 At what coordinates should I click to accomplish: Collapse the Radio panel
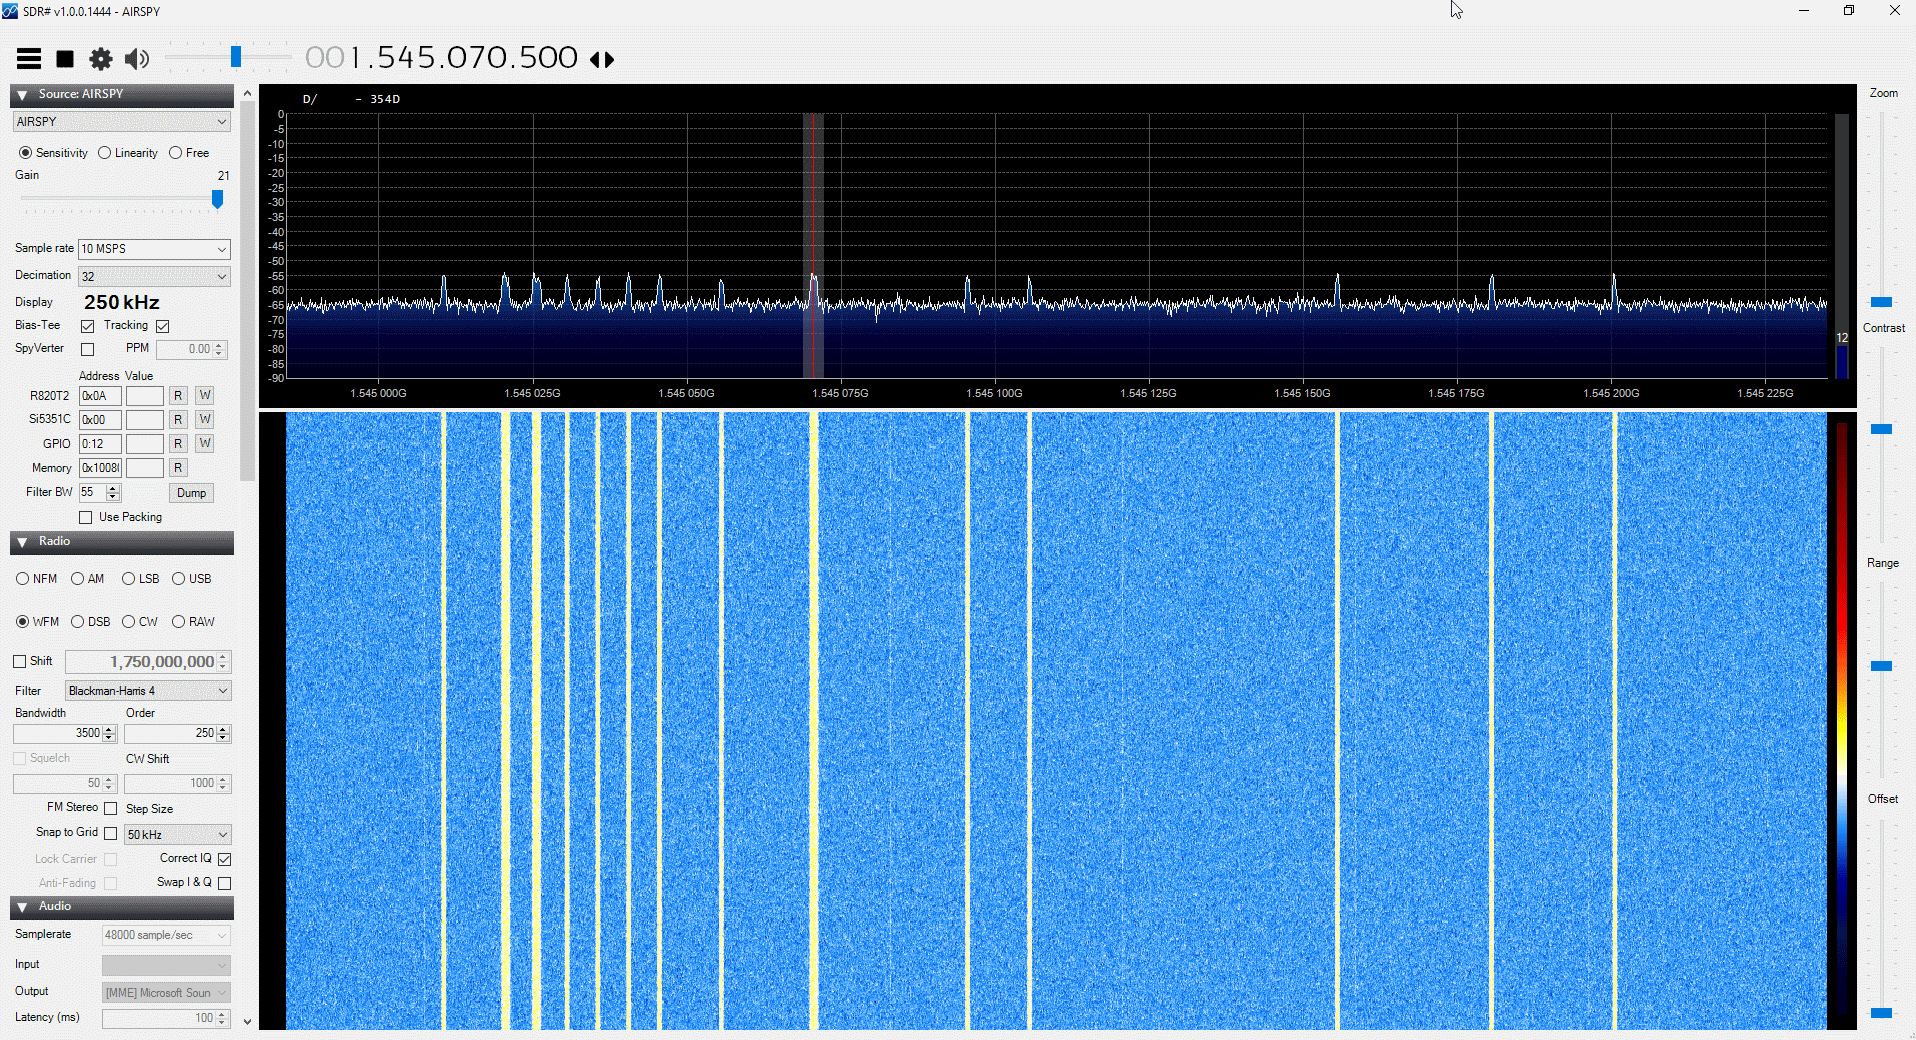click(22, 542)
